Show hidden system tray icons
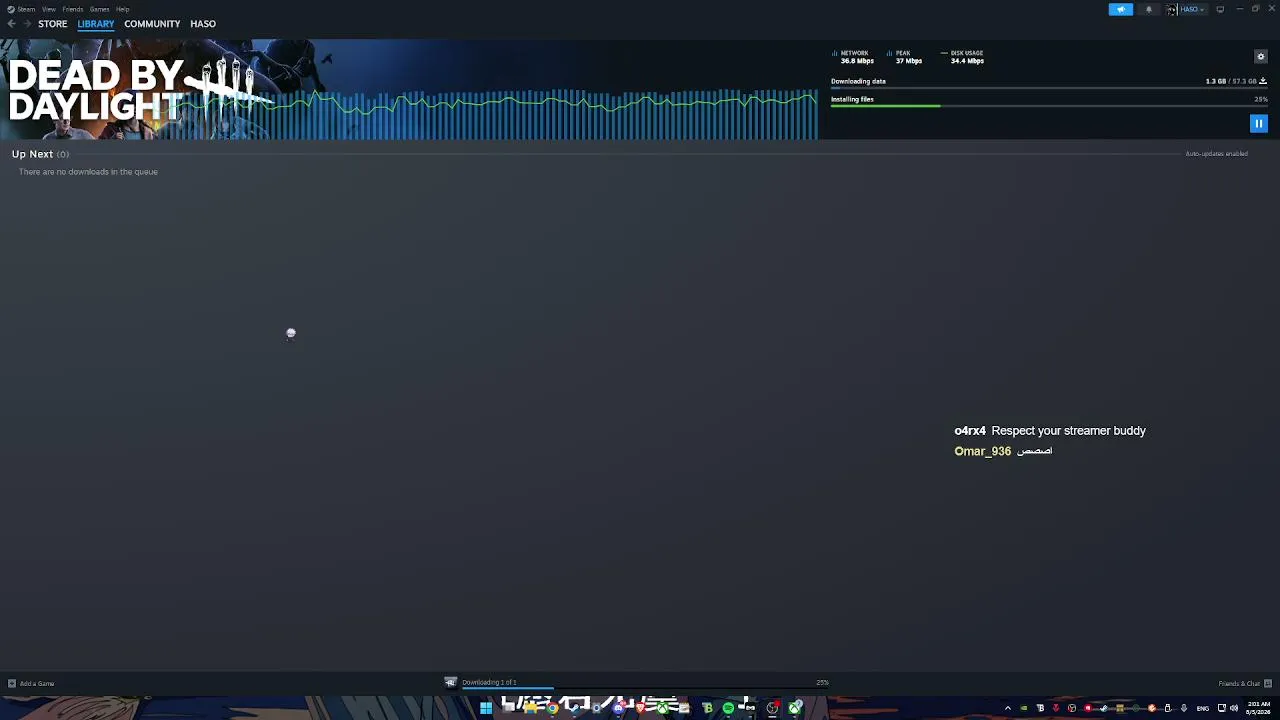 point(1007,708)
